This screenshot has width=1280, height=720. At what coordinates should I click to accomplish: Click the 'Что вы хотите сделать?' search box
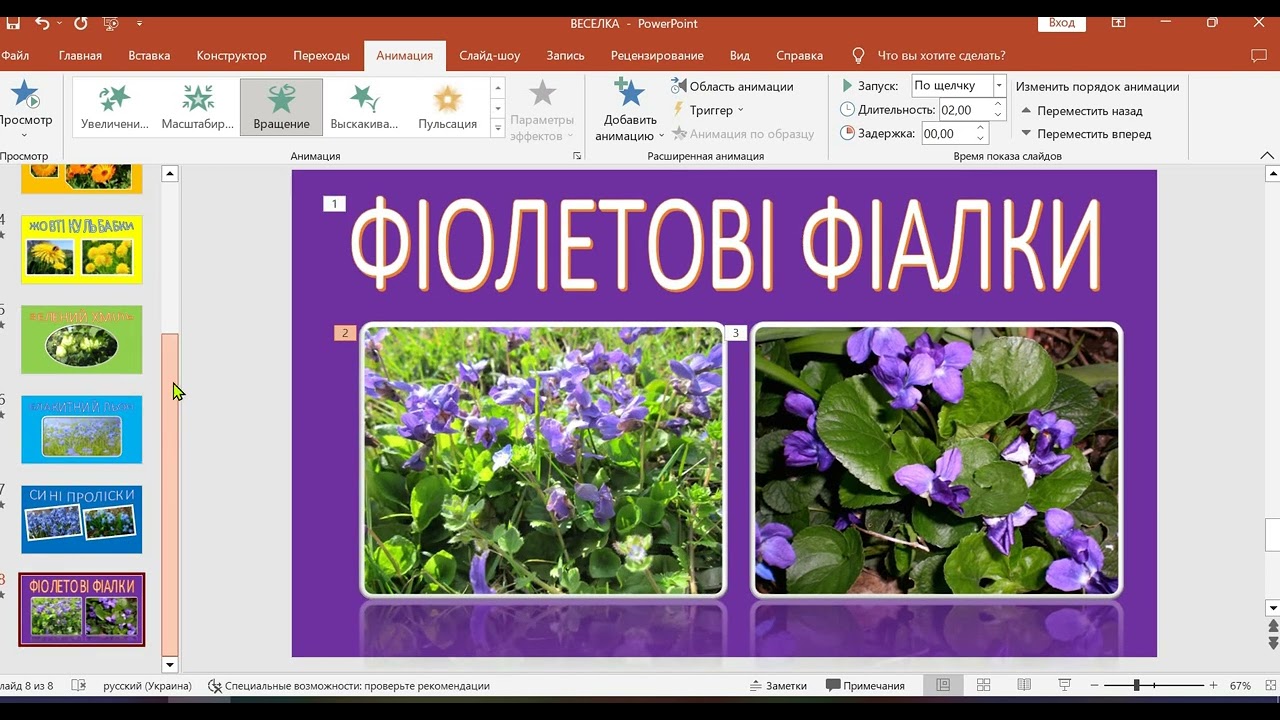(940, 56)
